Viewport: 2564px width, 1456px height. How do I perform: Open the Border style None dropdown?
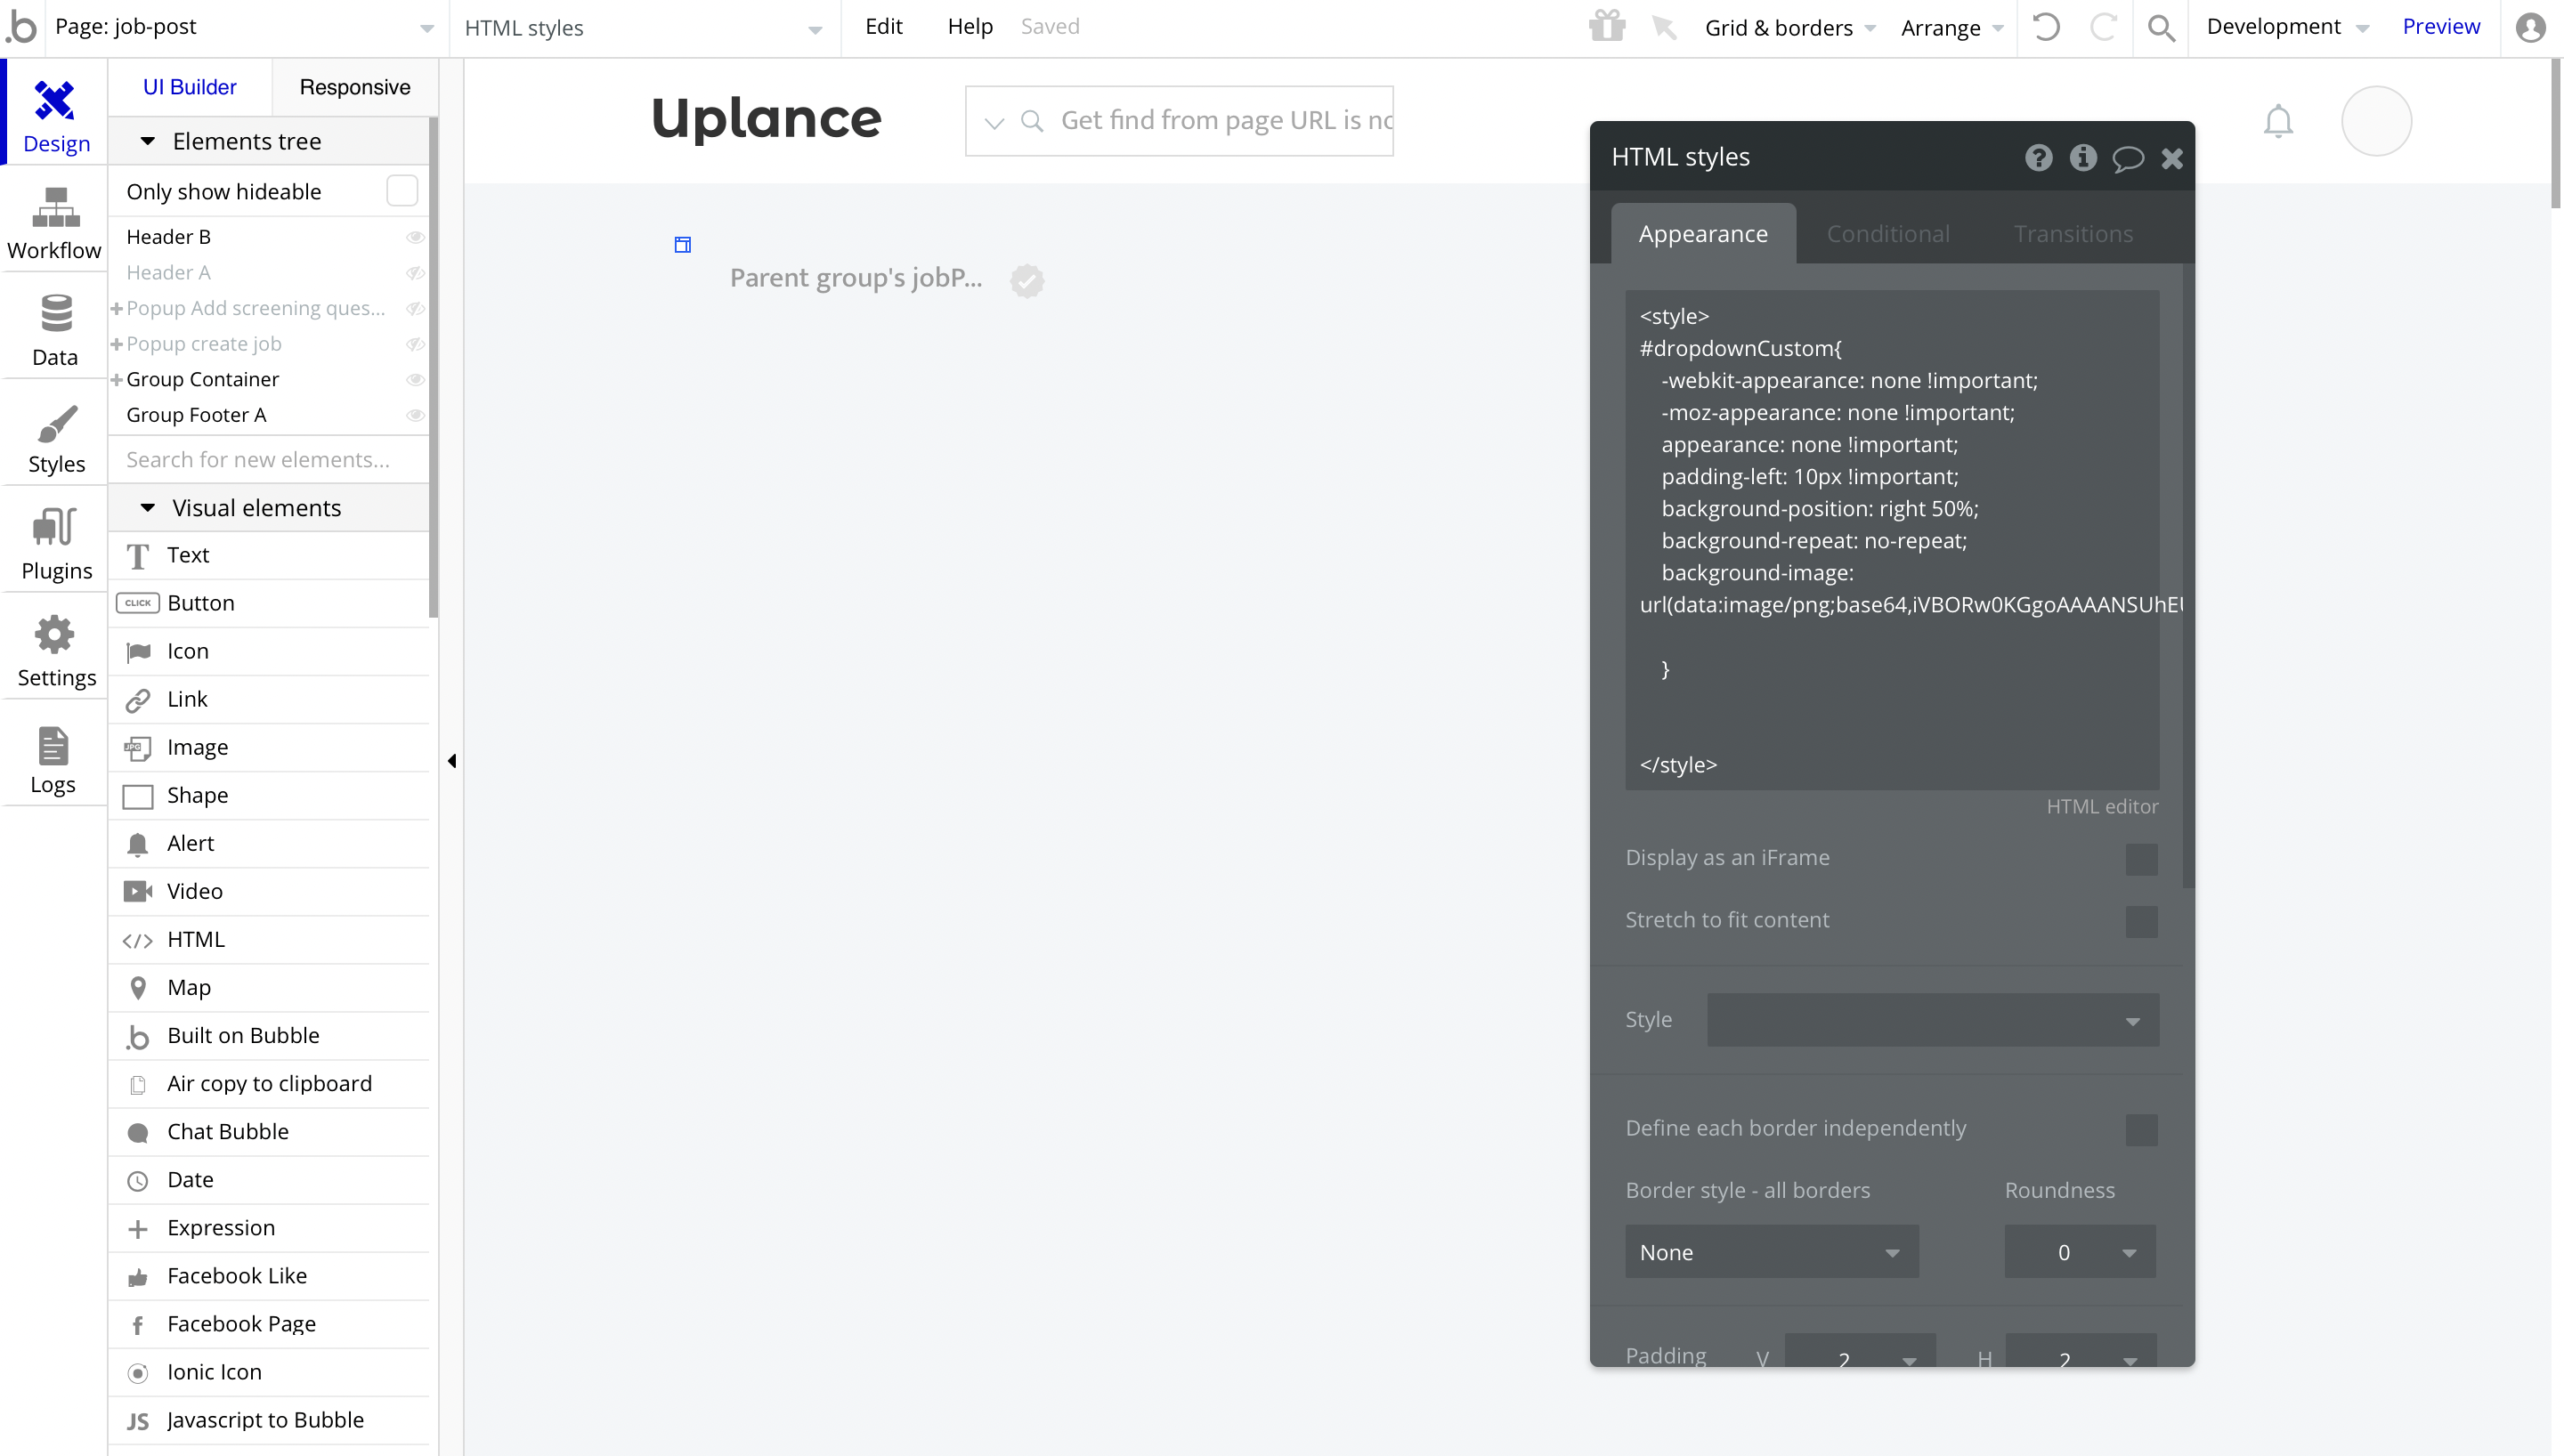click(1771, 1252)
